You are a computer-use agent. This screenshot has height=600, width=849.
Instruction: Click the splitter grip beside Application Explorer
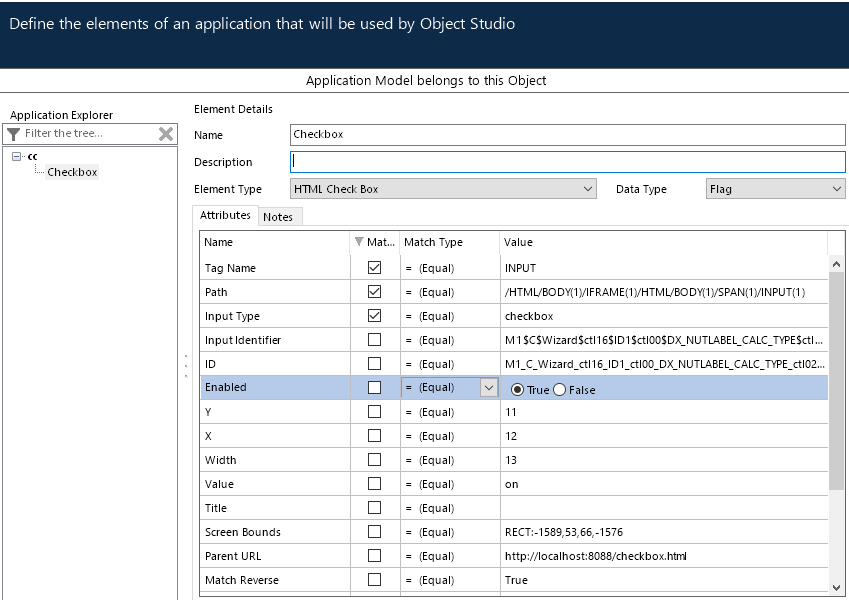[186, 366]
